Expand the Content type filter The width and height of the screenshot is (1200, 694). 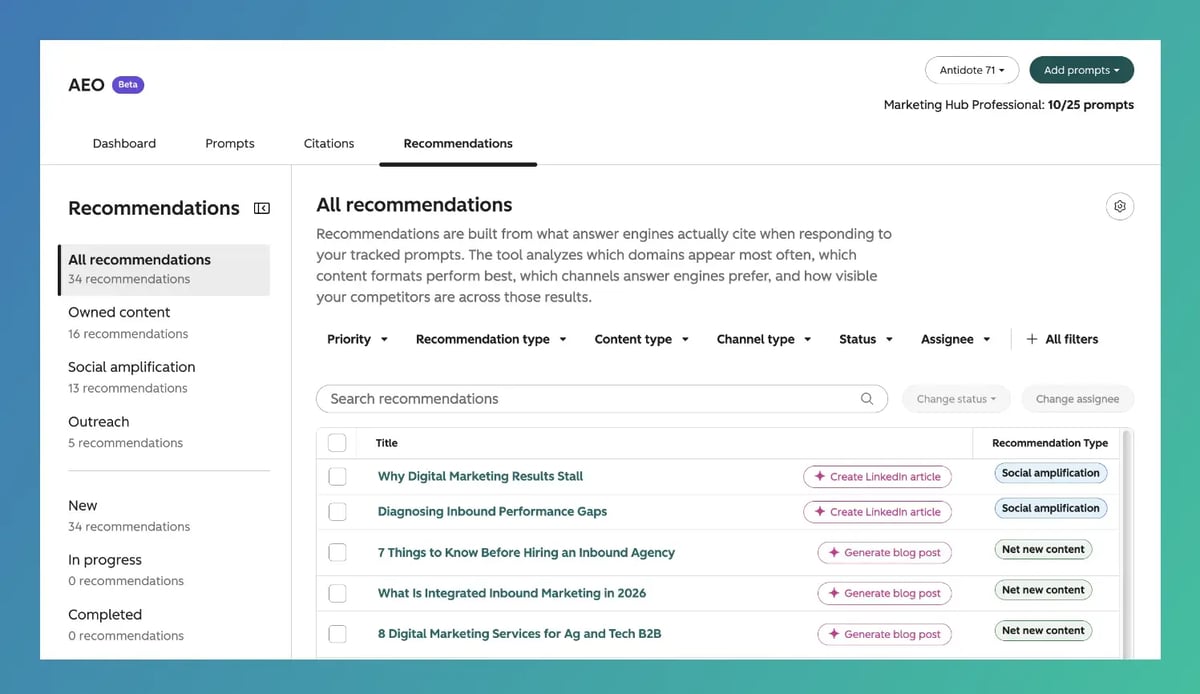pyautogui.click(x=642, y=339)
